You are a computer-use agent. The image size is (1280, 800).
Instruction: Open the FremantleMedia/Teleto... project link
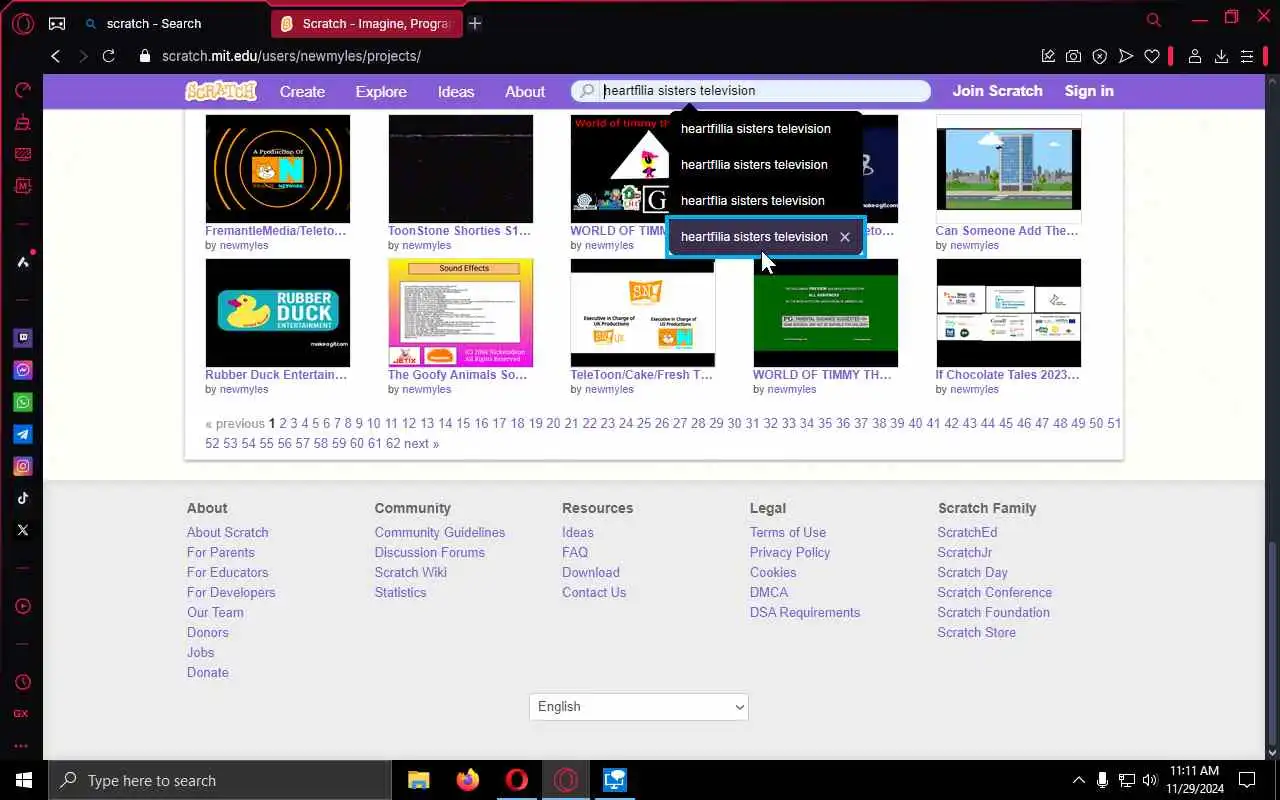click(x=276, y=231)
